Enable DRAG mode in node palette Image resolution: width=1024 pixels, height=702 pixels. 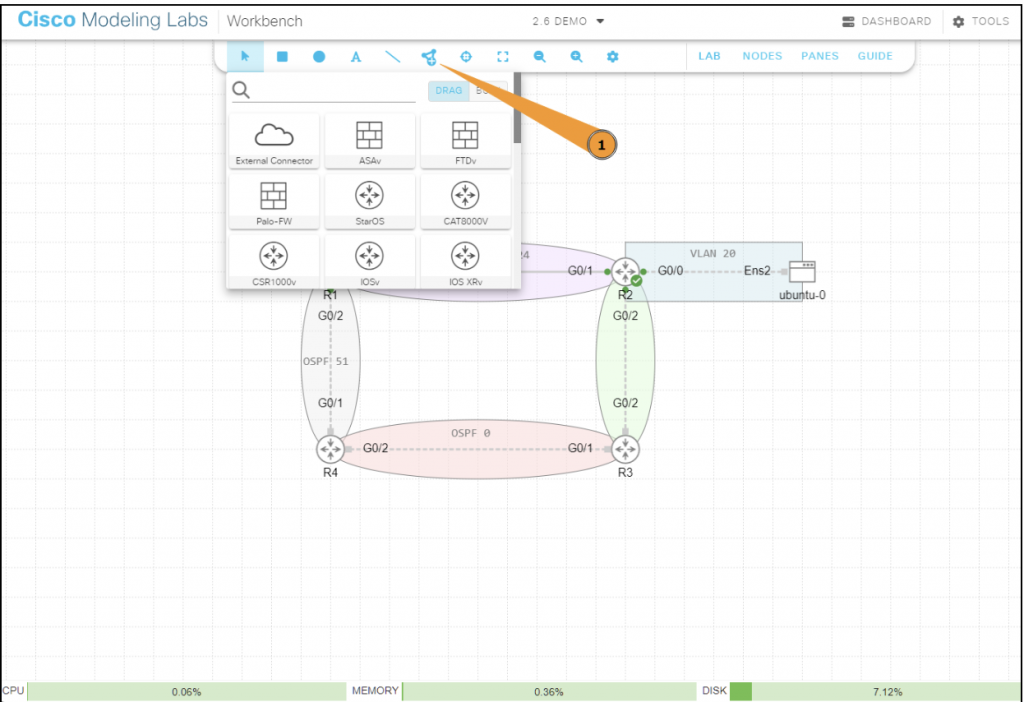point(449,91)
